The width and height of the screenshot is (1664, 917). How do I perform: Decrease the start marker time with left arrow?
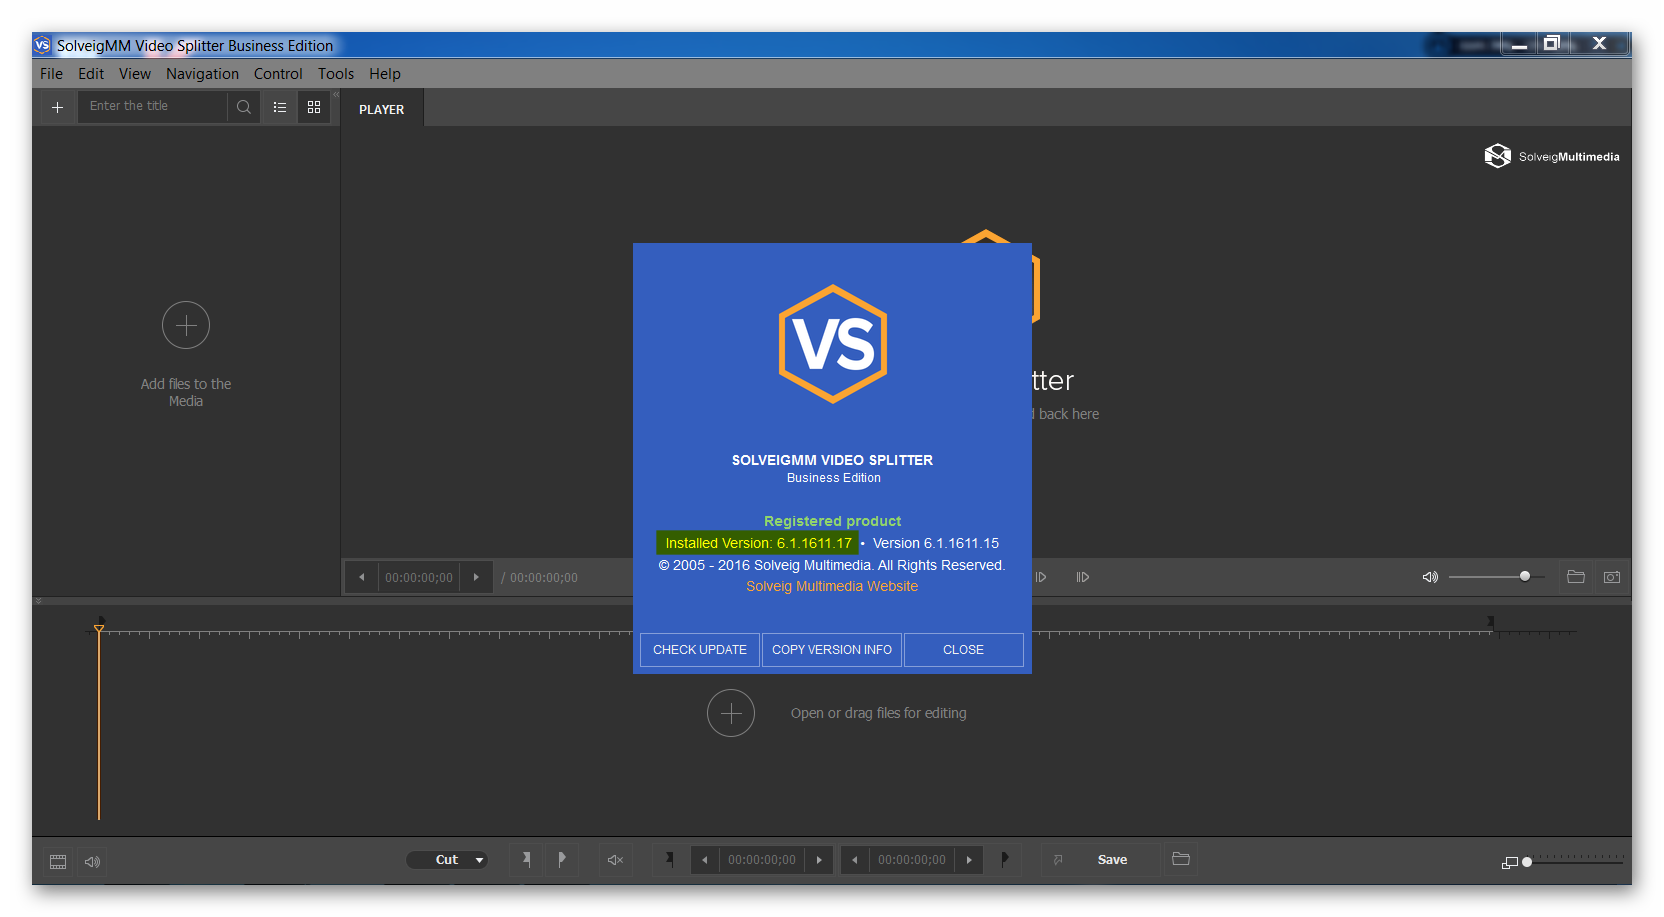click(705, 860)
